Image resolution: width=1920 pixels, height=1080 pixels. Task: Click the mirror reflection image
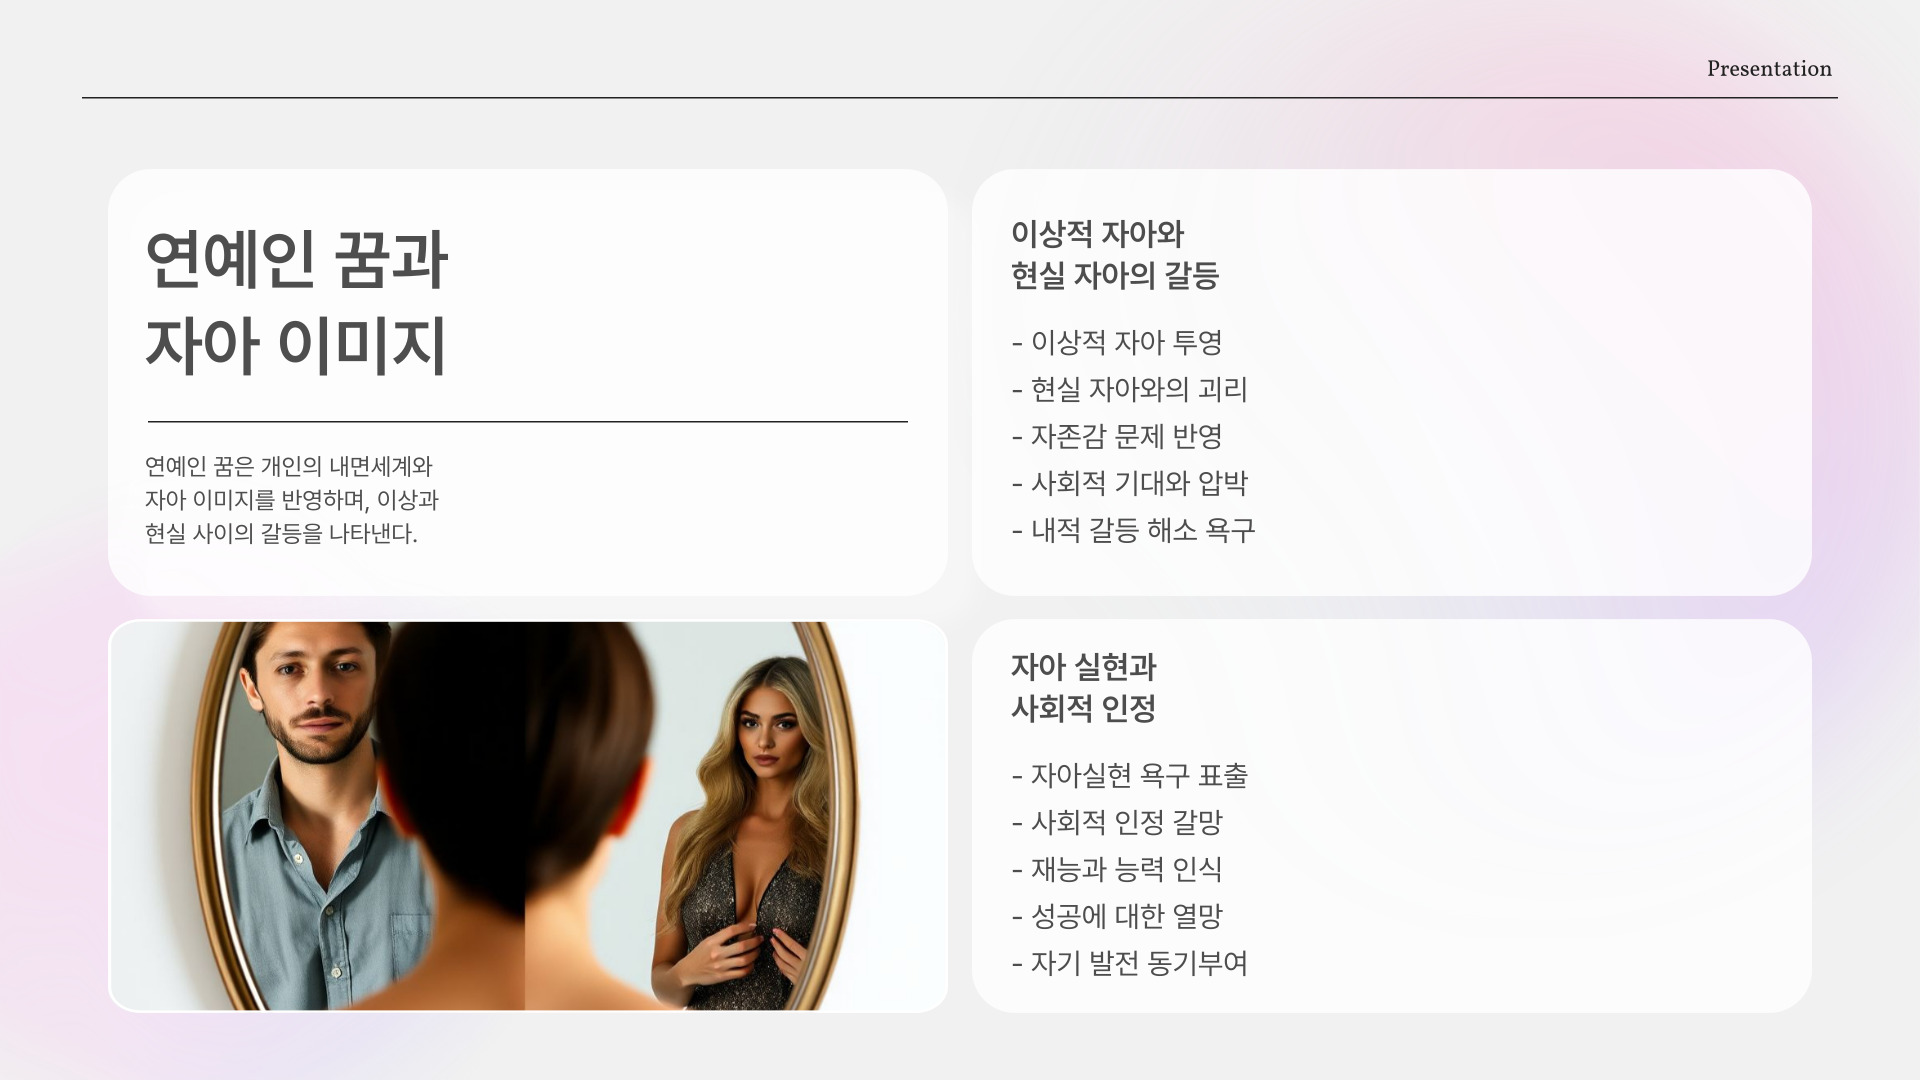click(x=527, y=816)
